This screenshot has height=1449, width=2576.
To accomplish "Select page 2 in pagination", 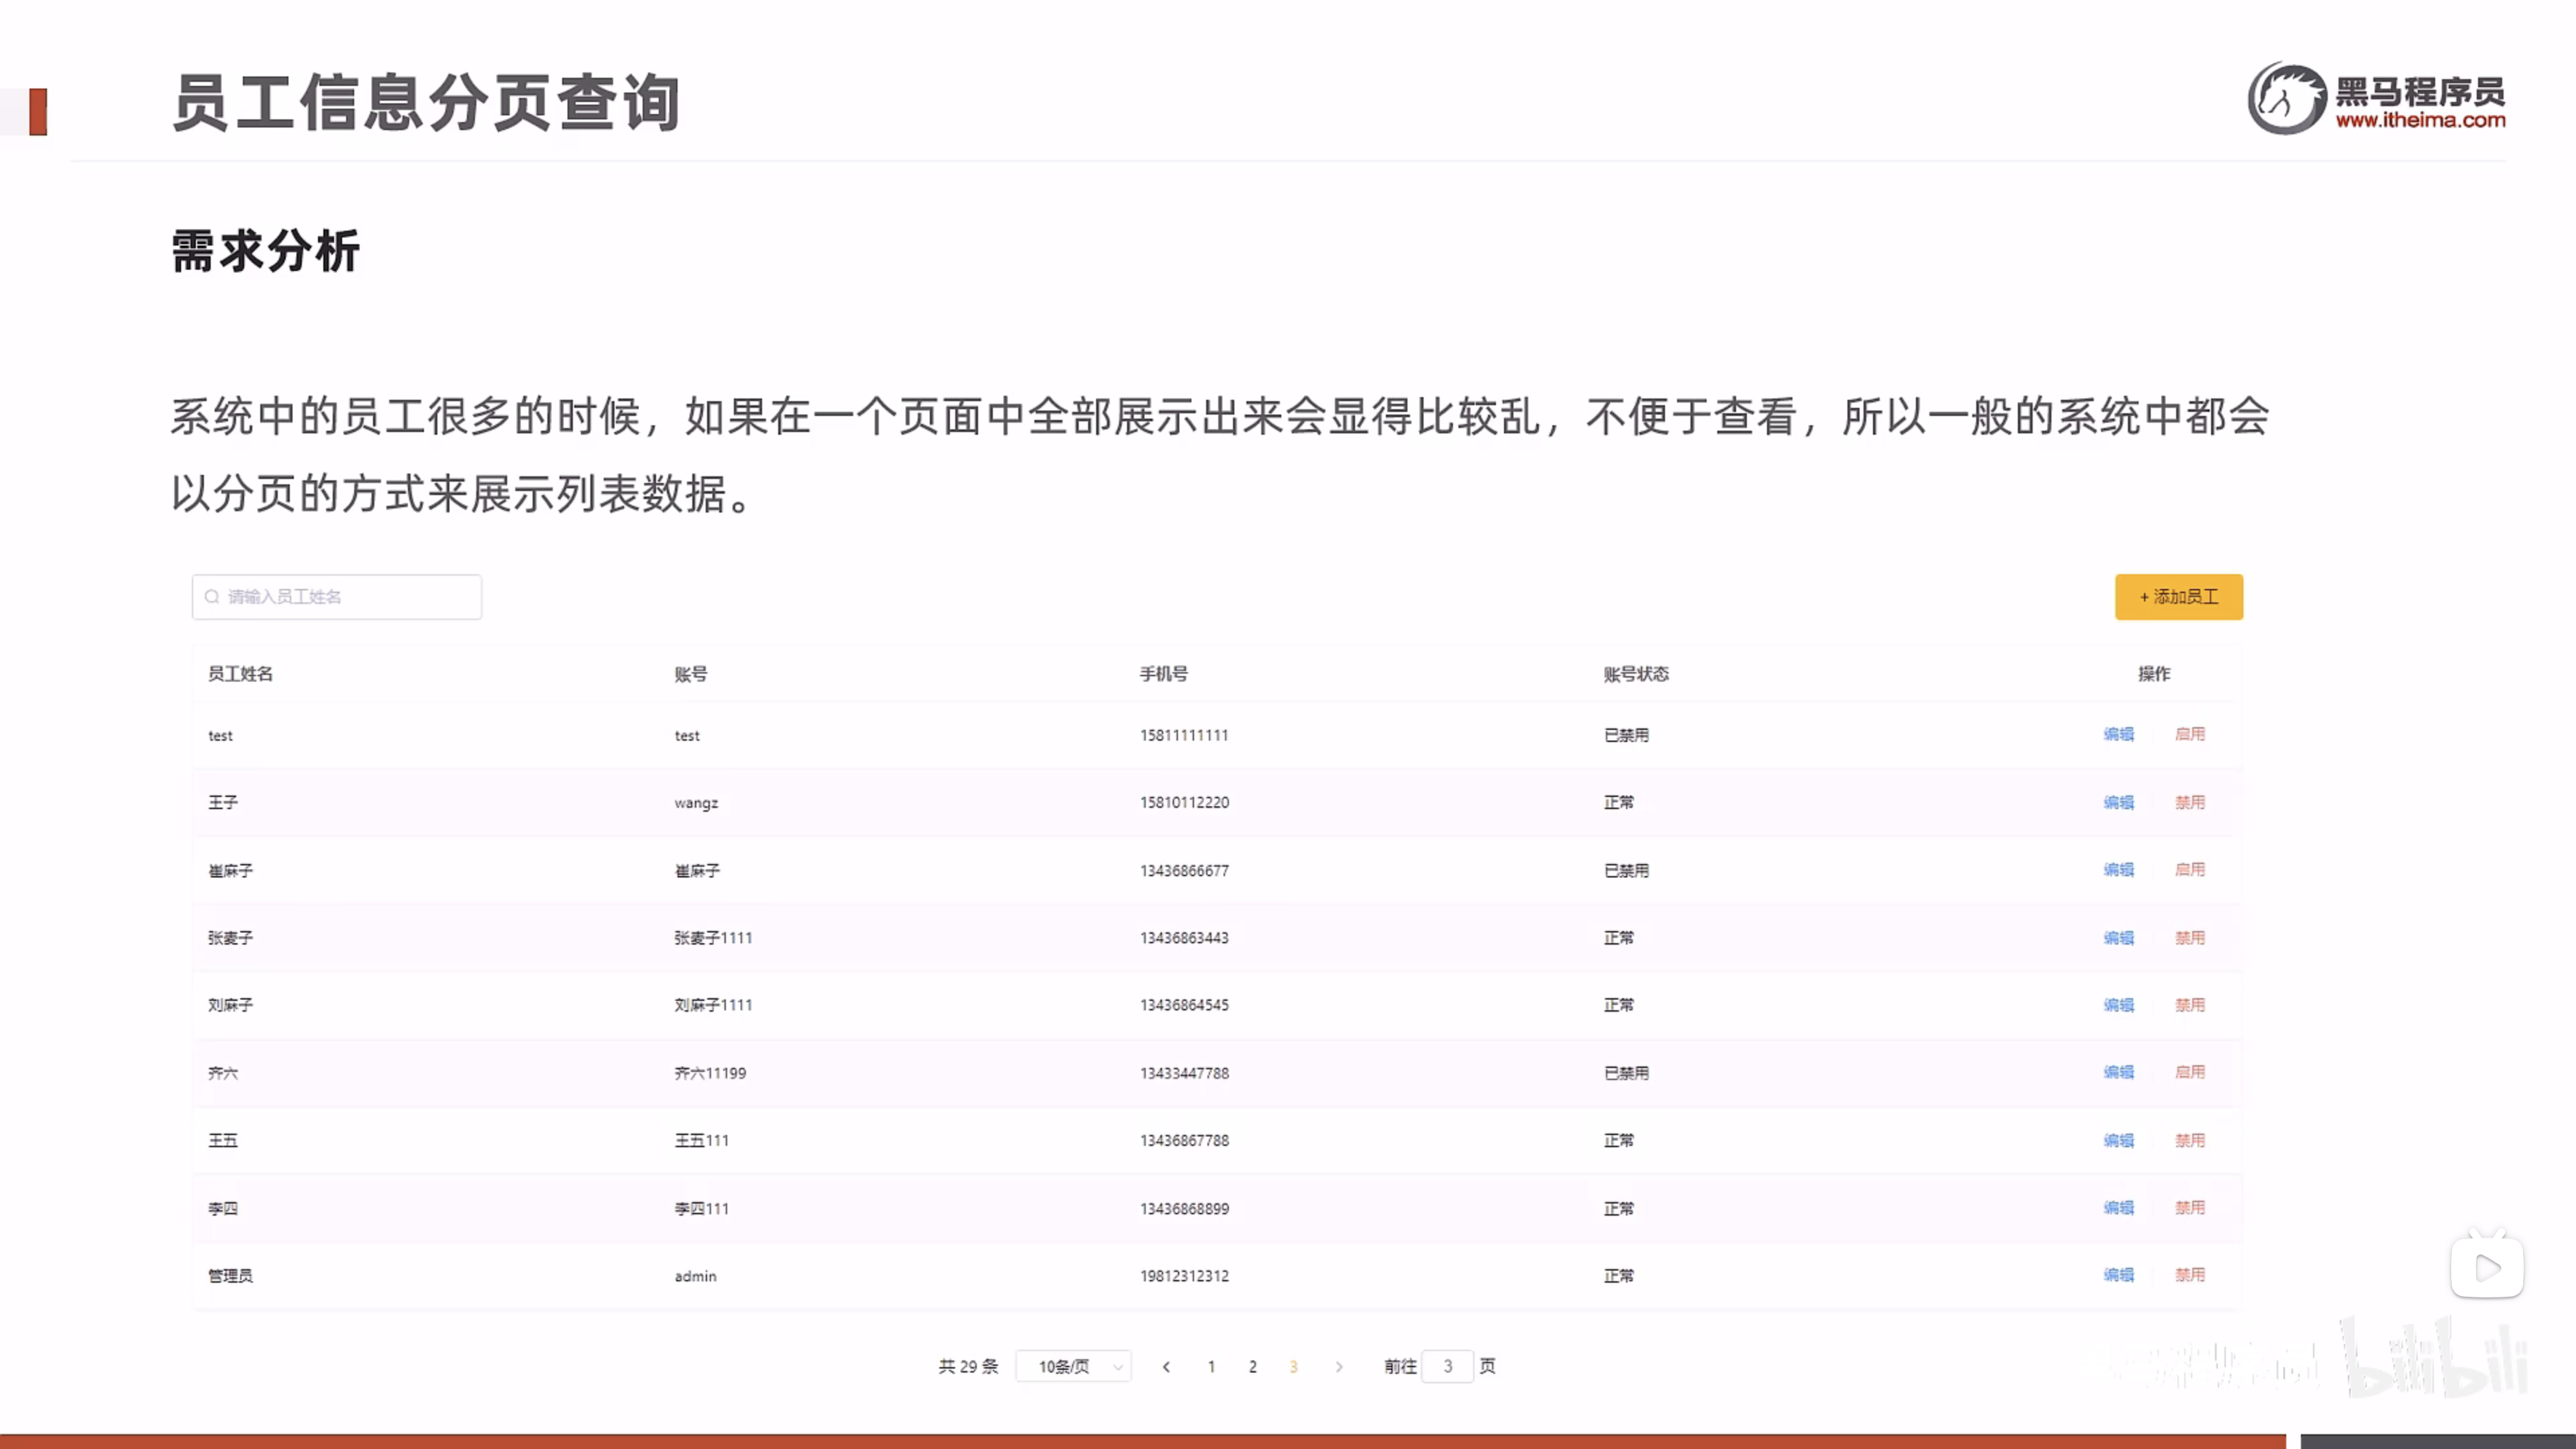I will 1252,1366.
